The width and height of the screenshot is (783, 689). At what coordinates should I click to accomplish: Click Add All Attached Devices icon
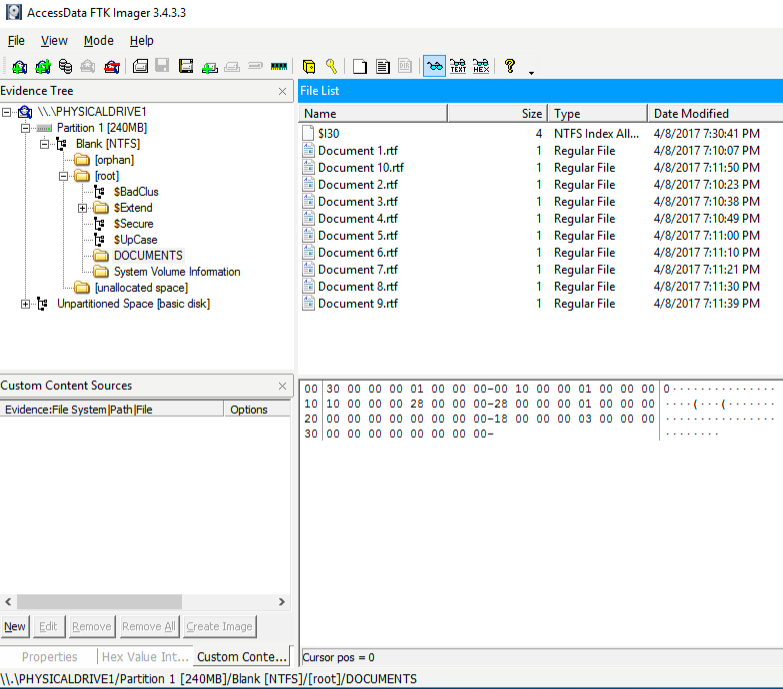click(x=42, y=67)
